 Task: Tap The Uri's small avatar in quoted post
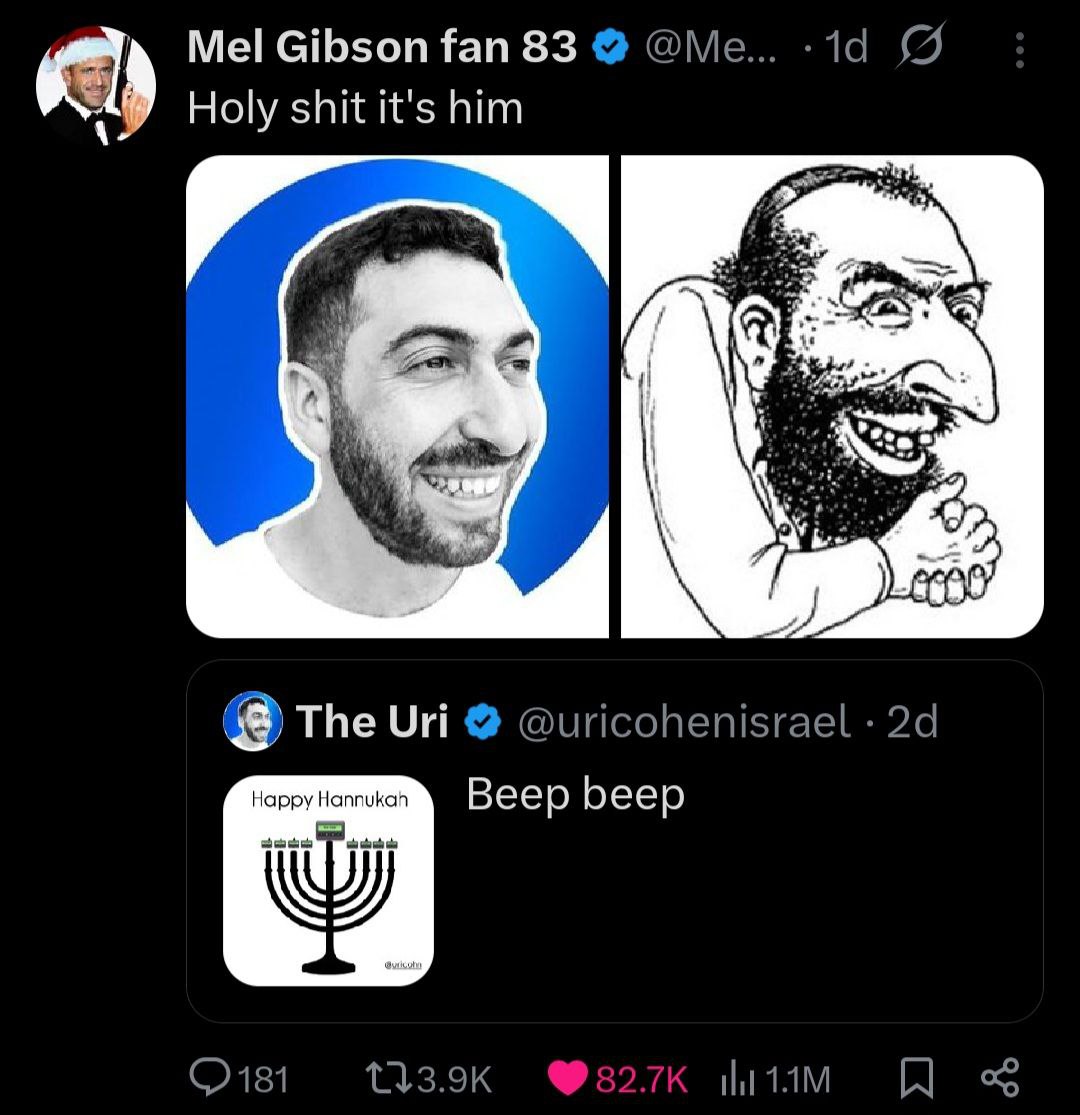click(252, 721)
